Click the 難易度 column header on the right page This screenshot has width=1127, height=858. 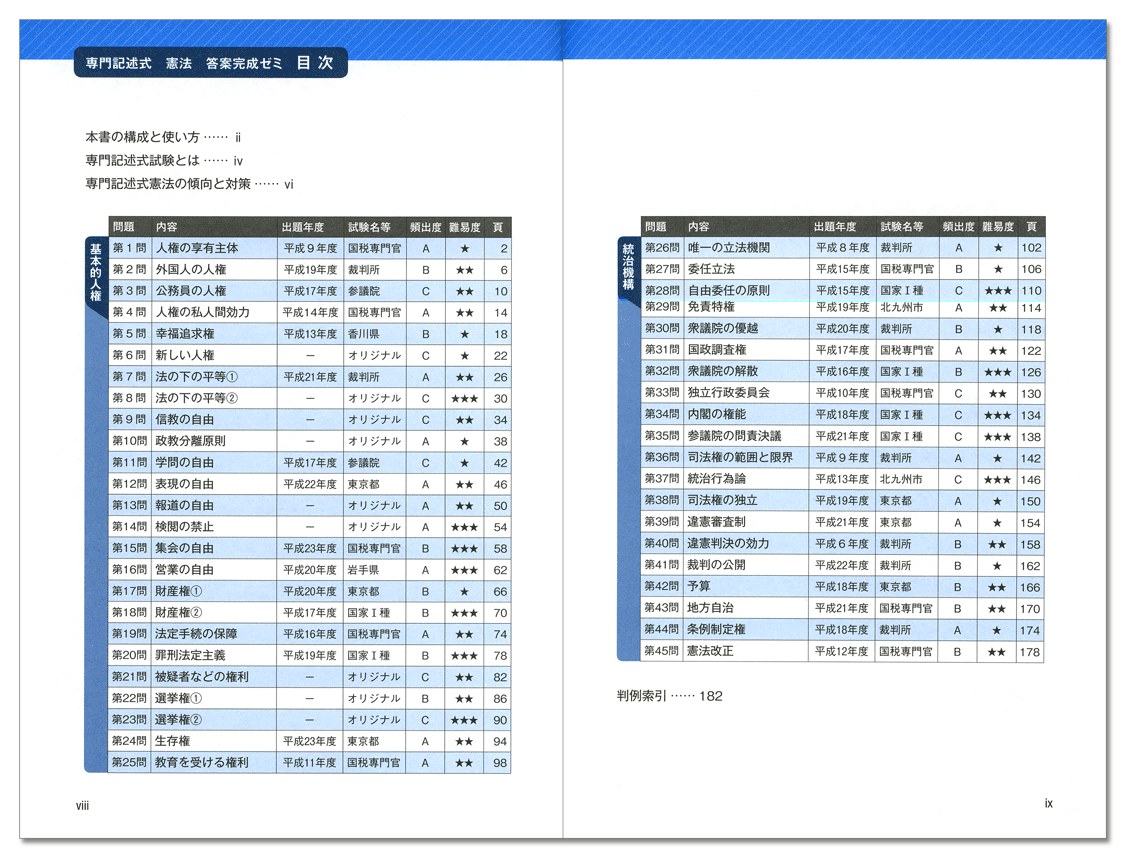997,228
